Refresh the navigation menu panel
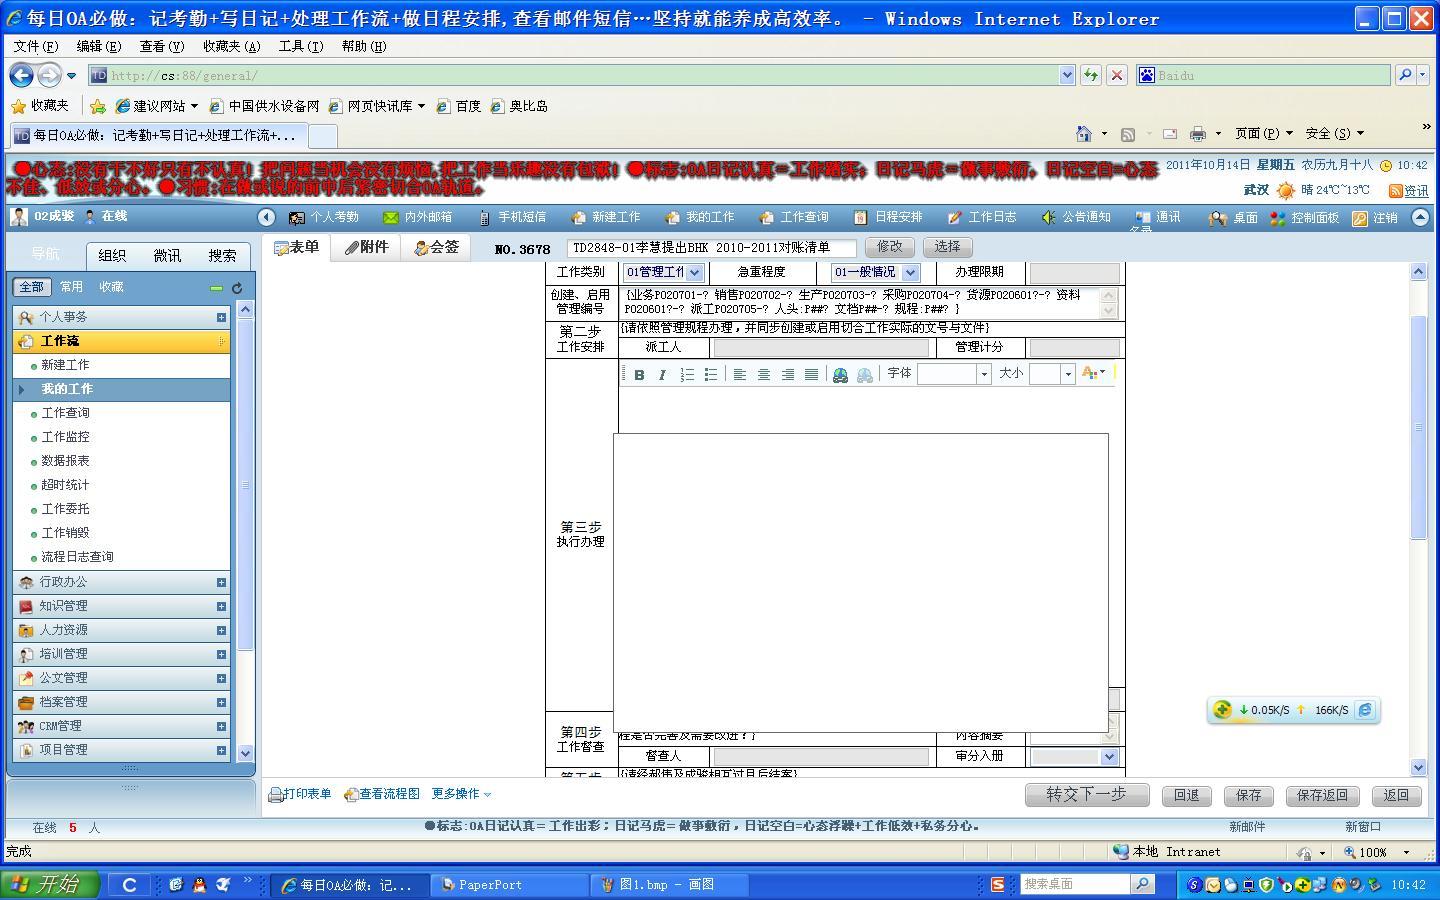 tap(237, 288)
